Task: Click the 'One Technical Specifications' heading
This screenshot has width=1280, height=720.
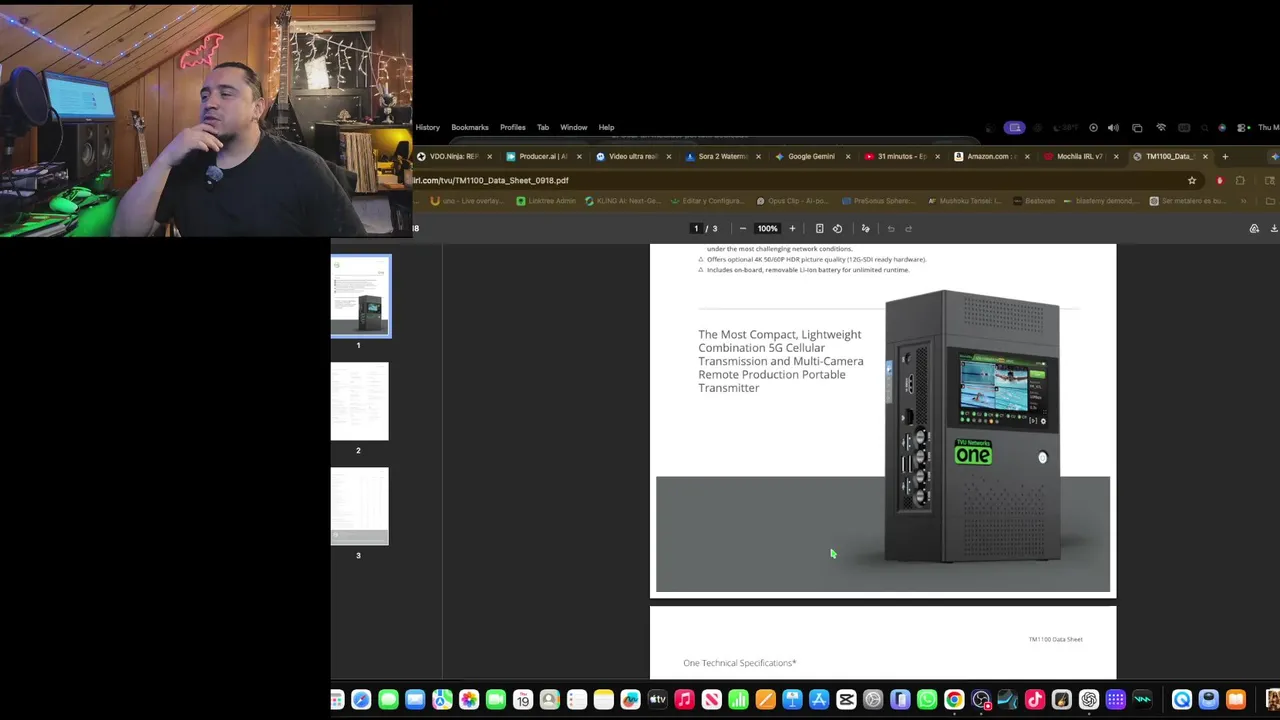Action: (740, 663)
